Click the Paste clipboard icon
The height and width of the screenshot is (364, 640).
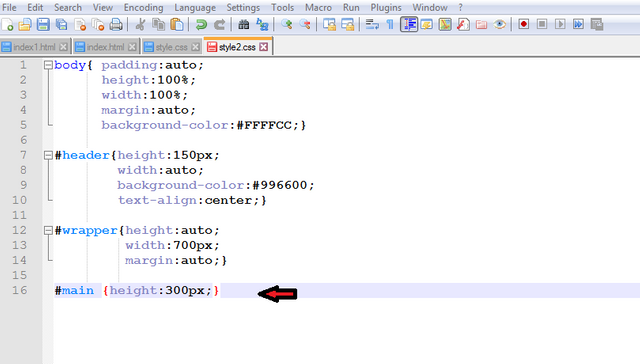(177, 24)
